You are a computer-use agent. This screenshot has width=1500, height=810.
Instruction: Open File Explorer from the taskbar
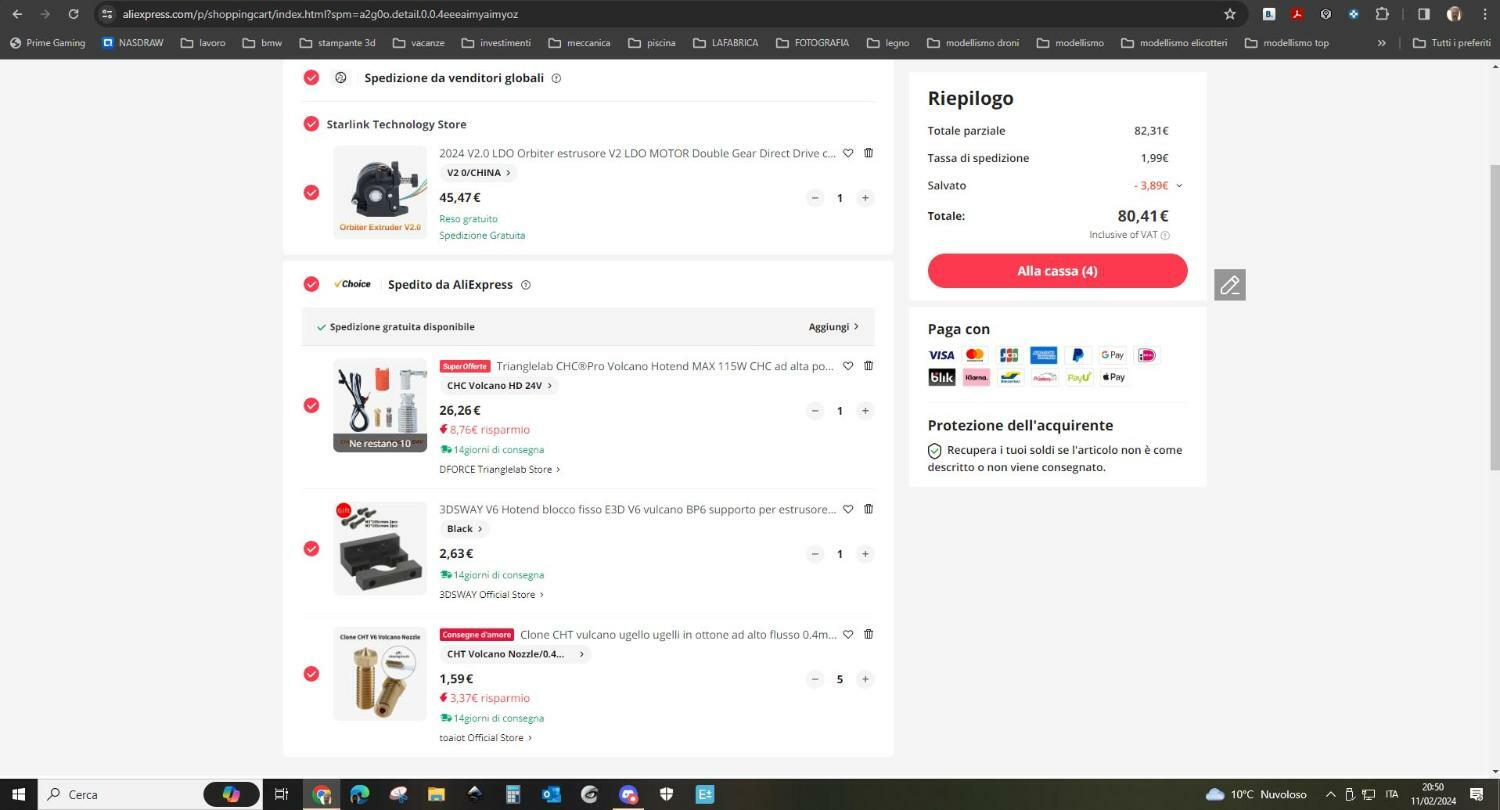pos(436,794)
